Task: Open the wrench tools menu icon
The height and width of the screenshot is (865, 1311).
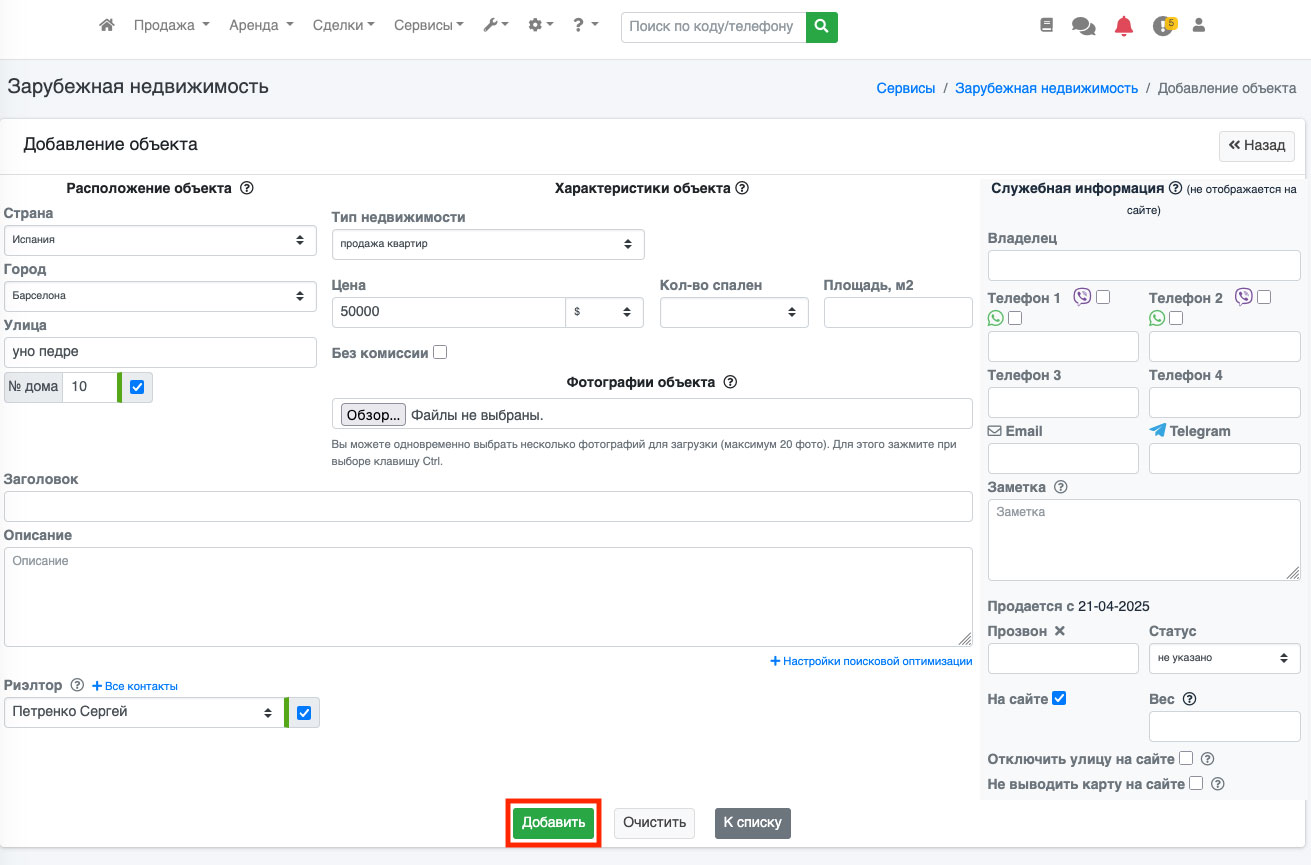Action: 495,26
